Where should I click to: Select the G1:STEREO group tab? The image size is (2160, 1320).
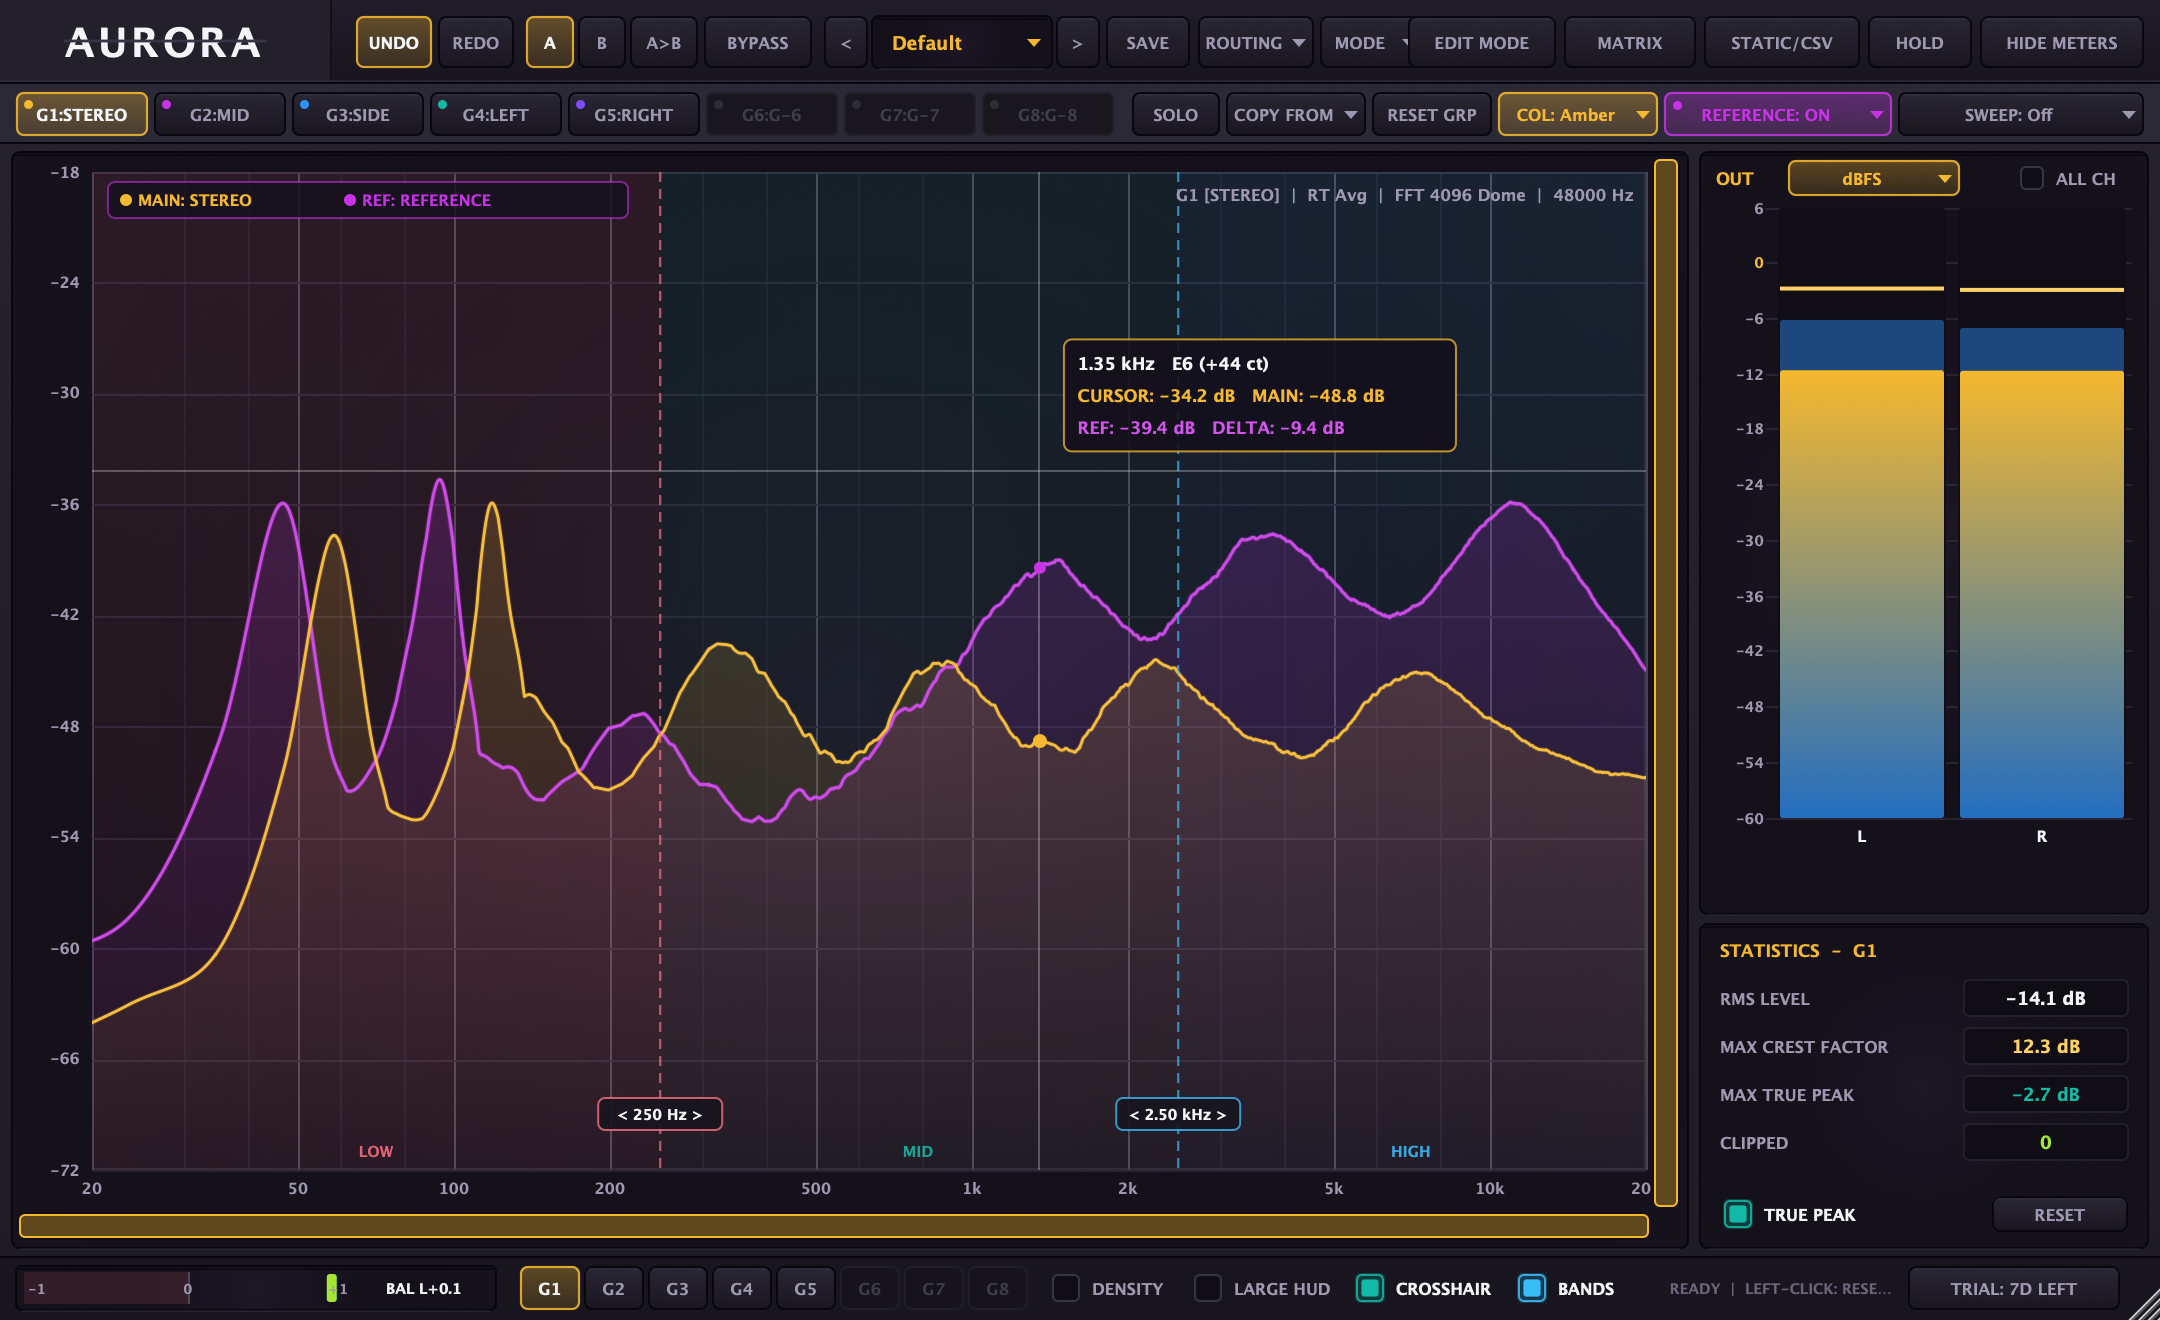click(x=82, y=115)
